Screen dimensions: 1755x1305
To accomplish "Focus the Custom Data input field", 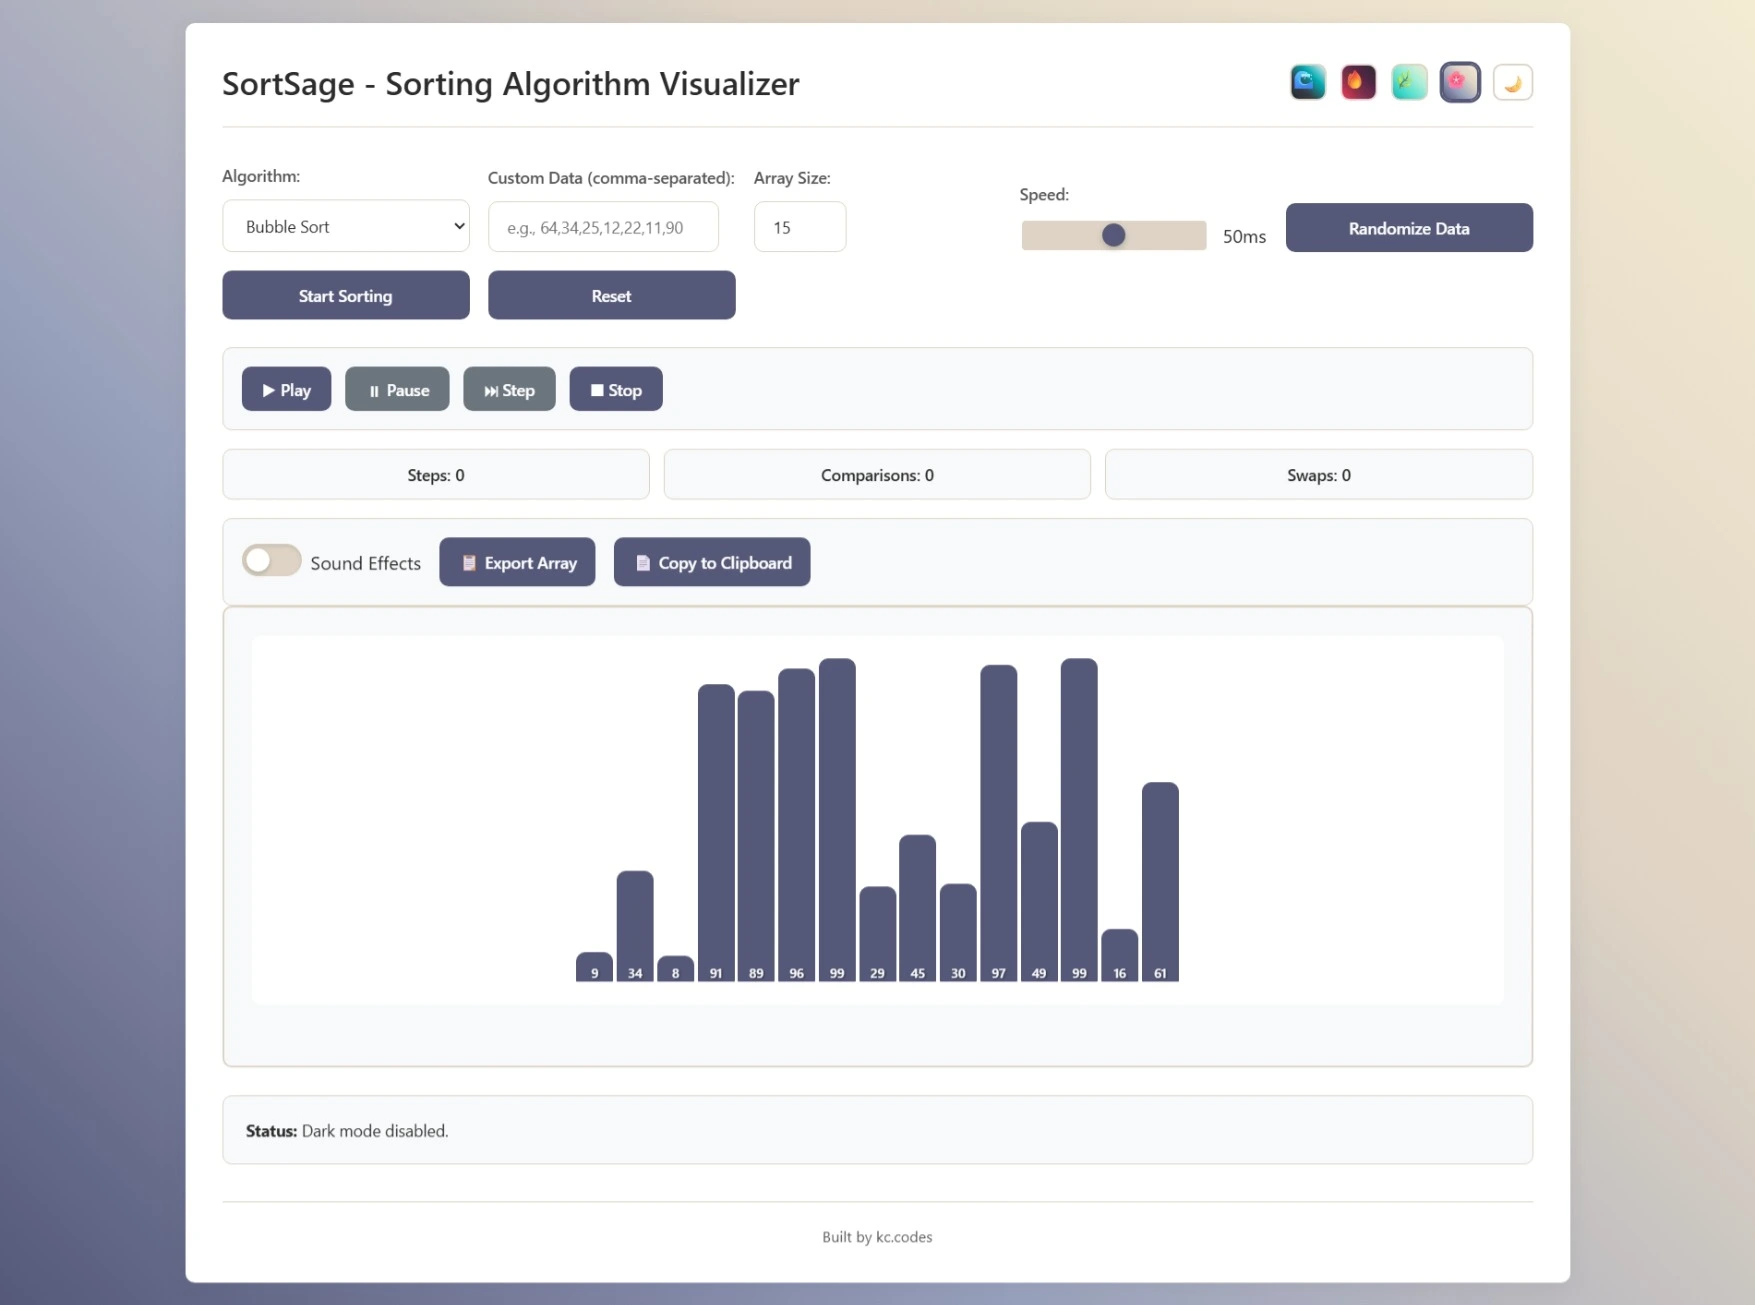I will point(603,227).
